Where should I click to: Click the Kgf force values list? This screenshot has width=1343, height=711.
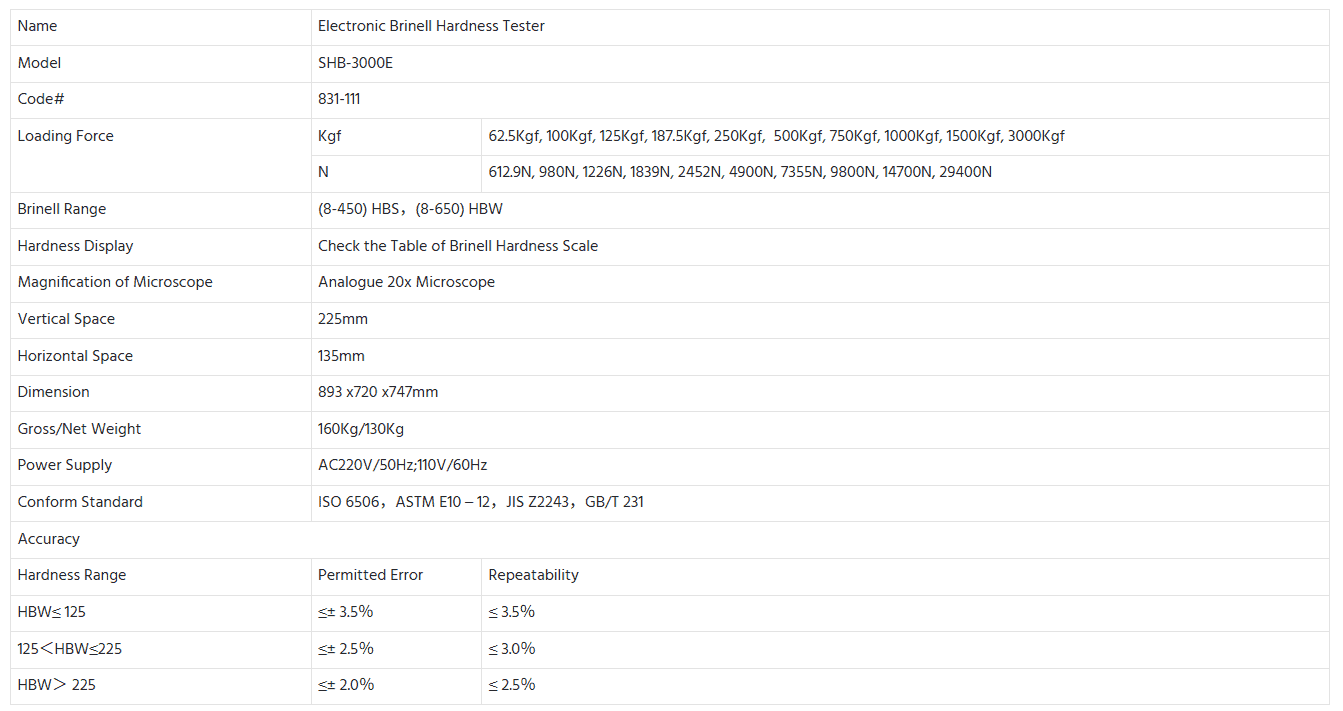pos(776,136)
